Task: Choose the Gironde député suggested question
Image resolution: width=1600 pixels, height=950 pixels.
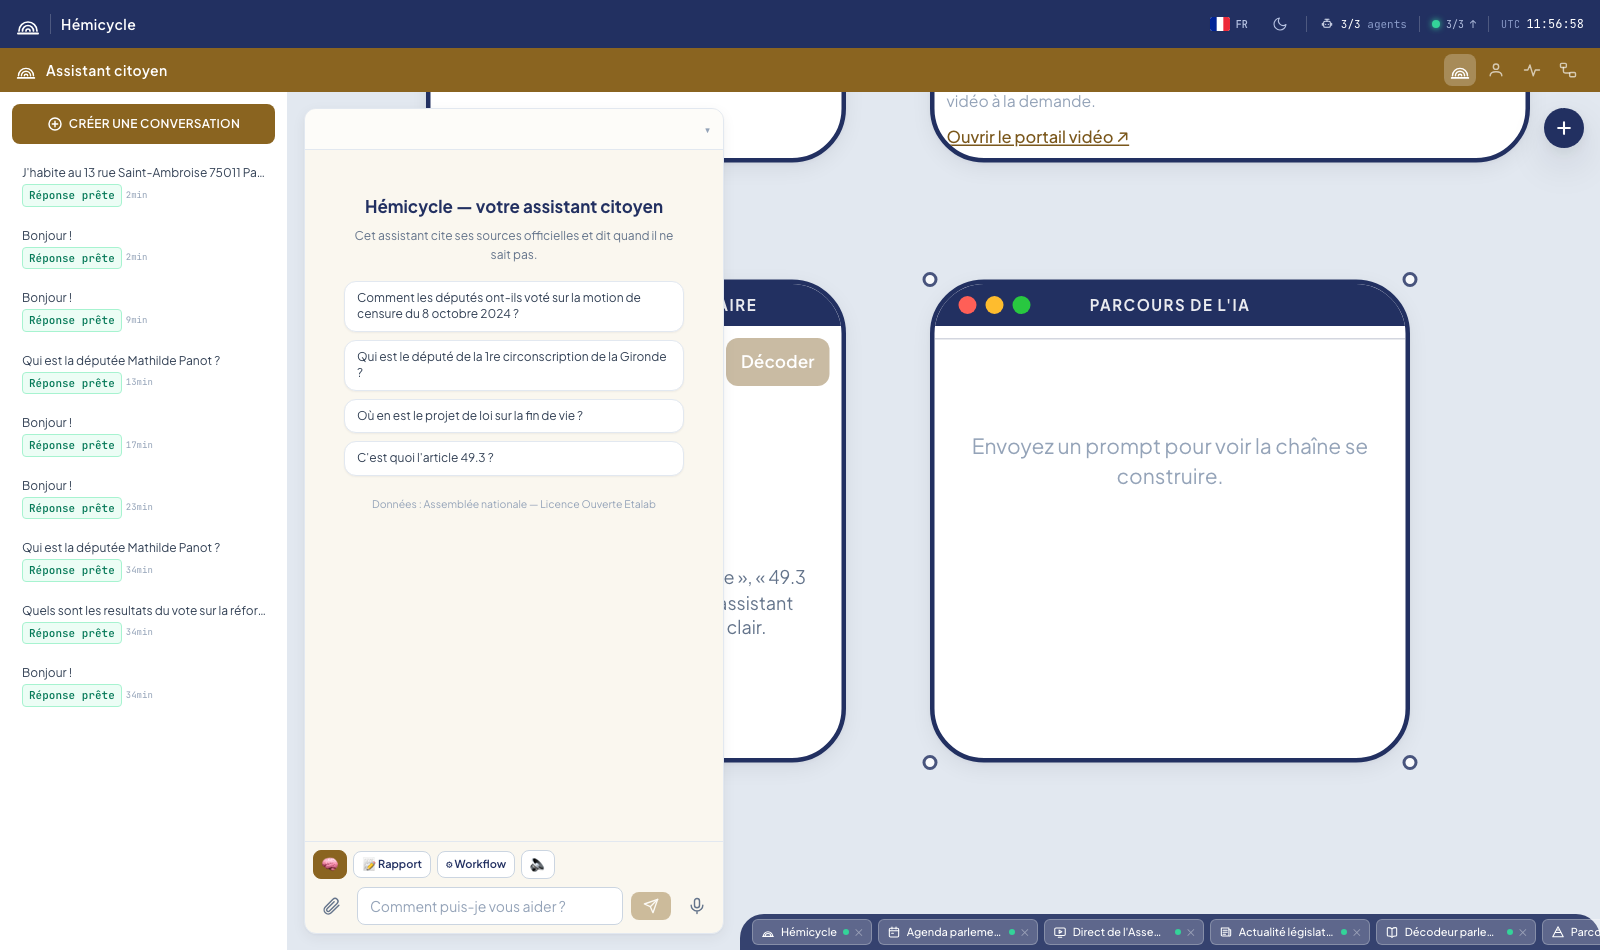Action: (514, 365)
